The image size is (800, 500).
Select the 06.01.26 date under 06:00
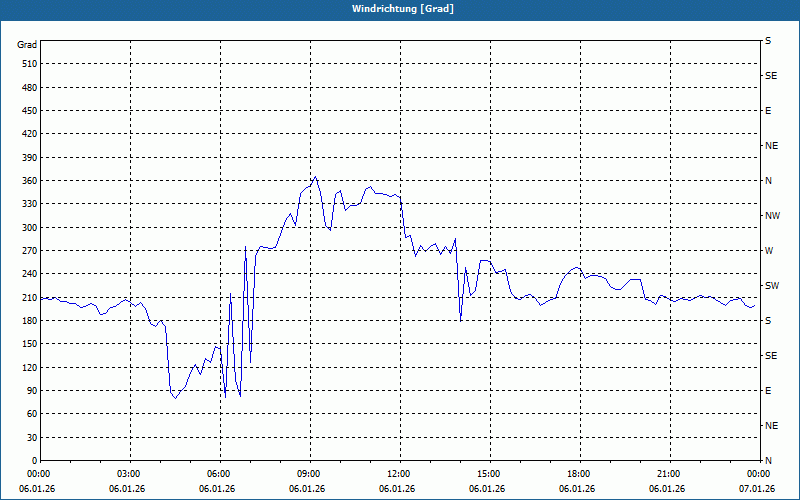click(217, 489)
